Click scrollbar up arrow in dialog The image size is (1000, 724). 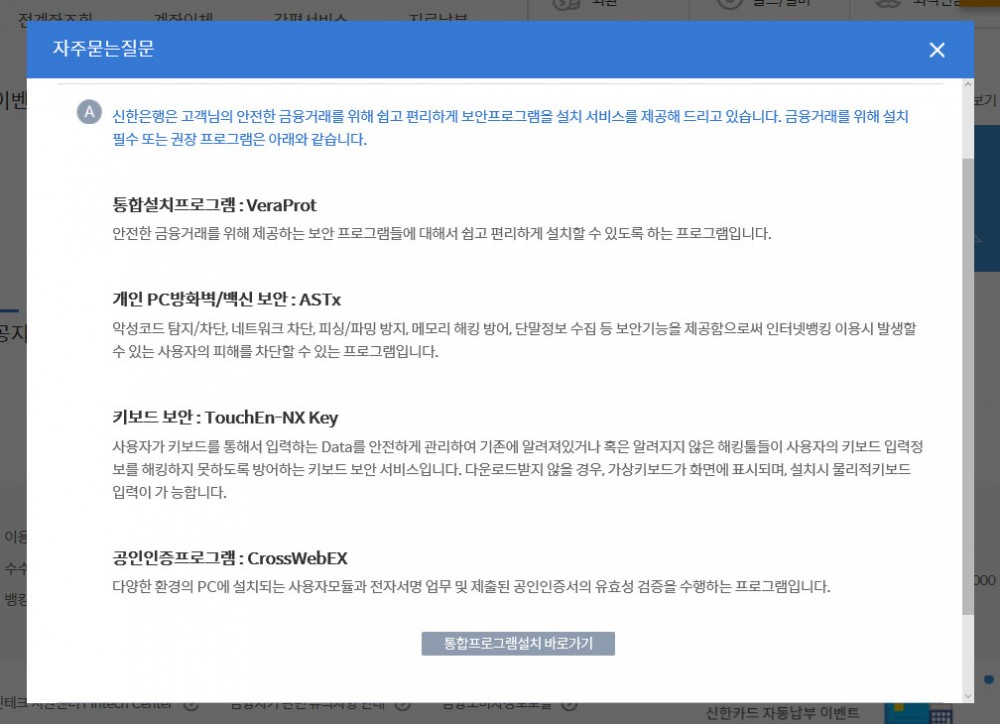[968, 84]
